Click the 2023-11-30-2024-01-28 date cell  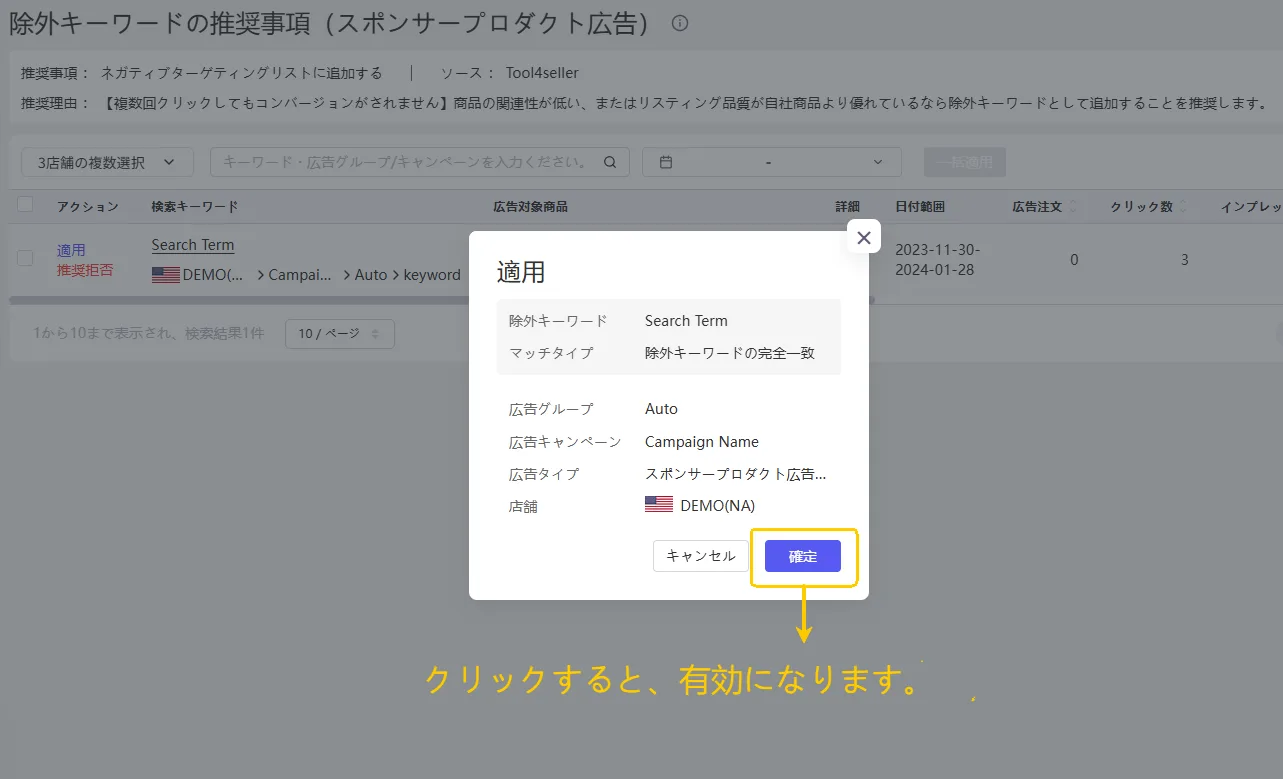(937, 259)
